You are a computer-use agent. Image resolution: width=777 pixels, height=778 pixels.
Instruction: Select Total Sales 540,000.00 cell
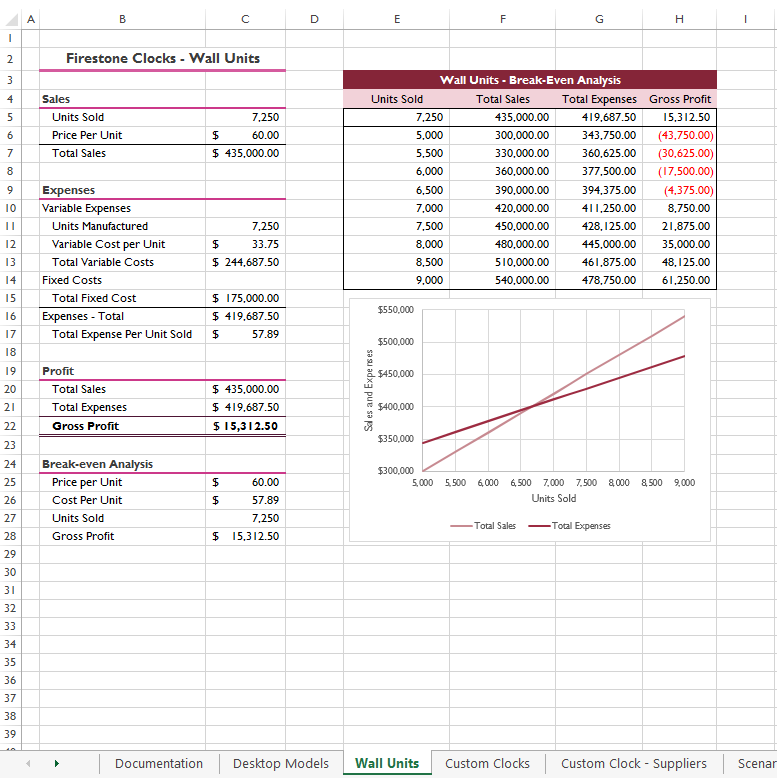coord(503,280)
